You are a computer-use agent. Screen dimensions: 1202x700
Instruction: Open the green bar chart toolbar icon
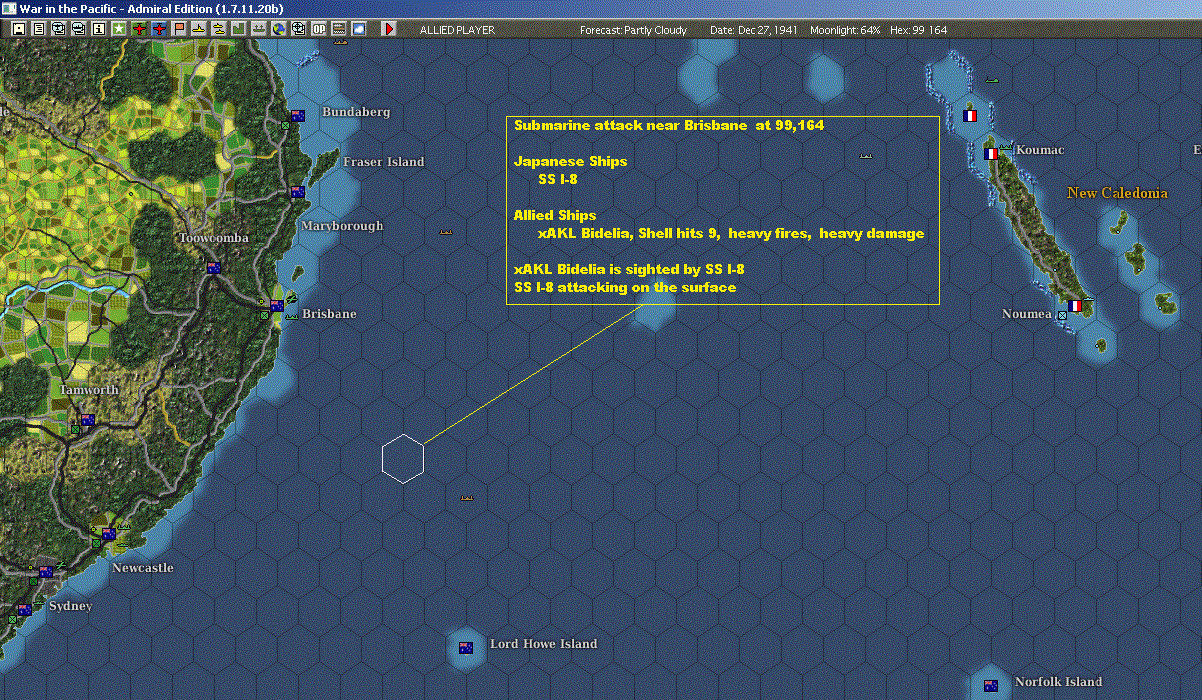coord(239,29)
